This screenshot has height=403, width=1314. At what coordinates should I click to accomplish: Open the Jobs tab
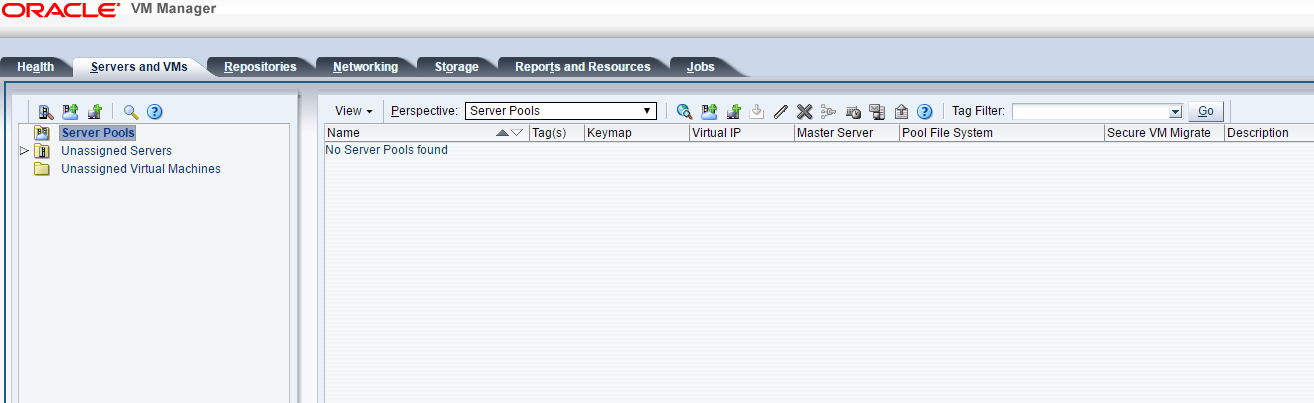701,67
